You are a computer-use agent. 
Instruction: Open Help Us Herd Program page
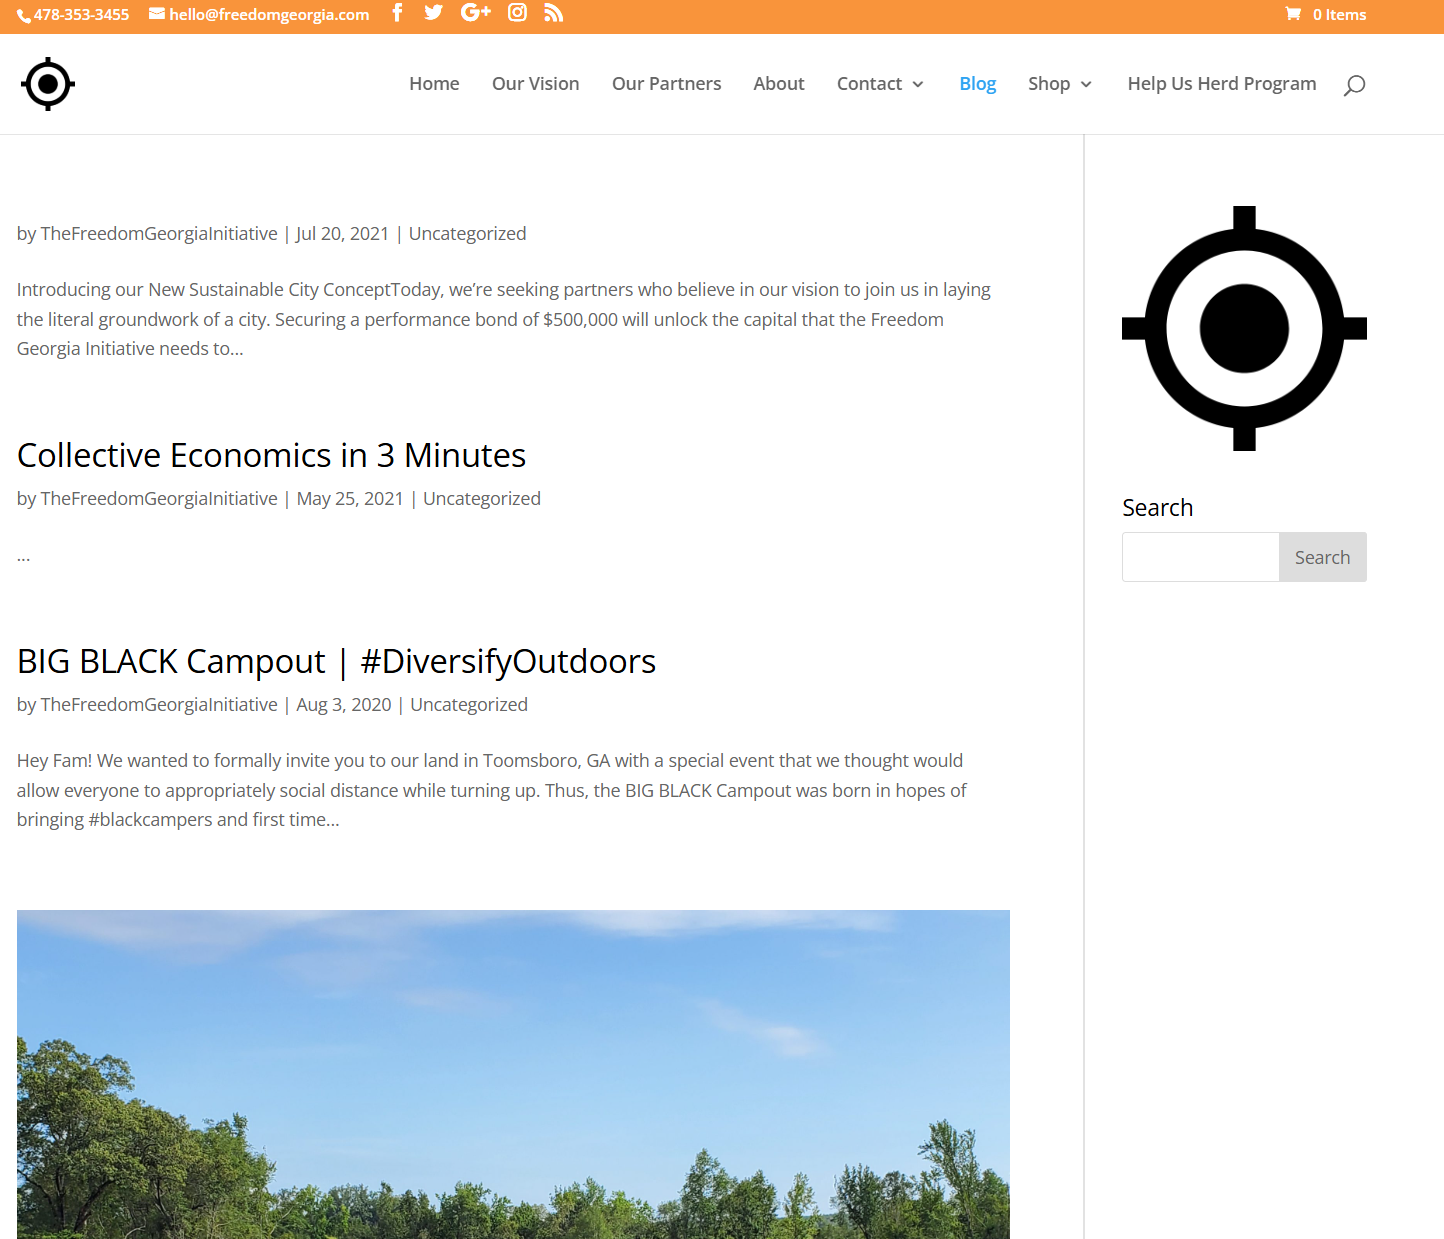pos(1222,84)
